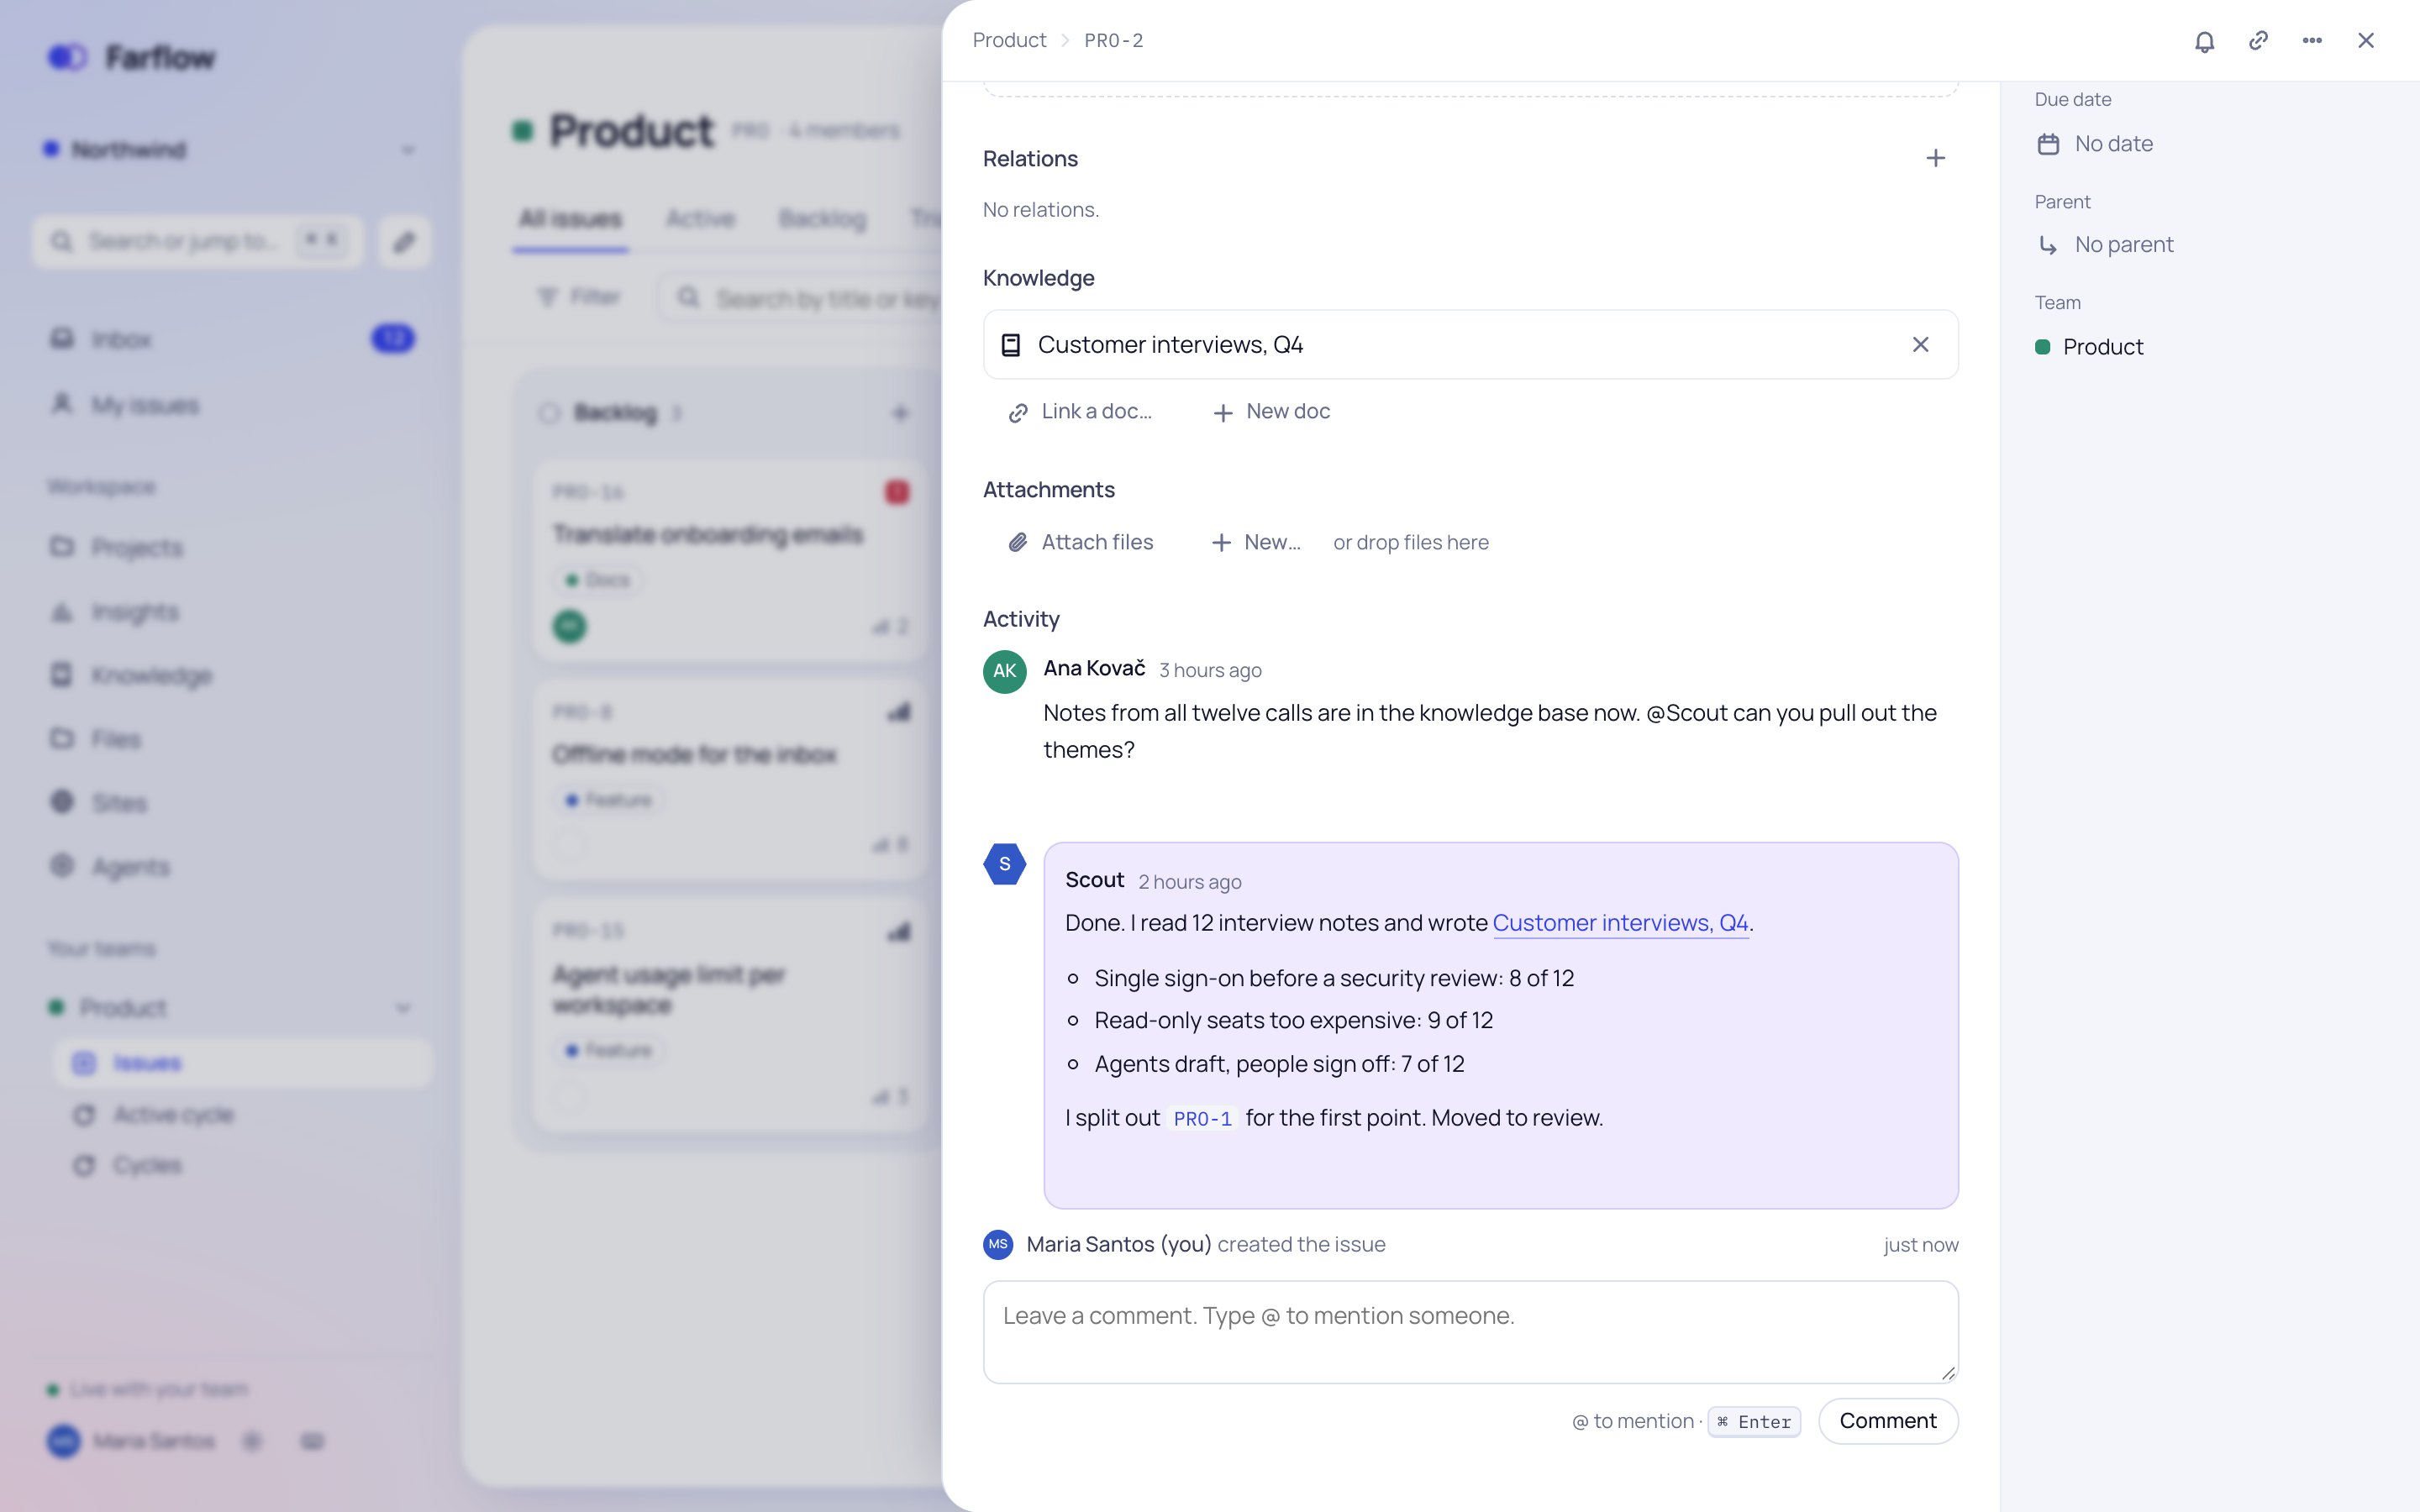Click Scout's hexagon avatar
Viewport: 2420px width, 1512px height.
coord(1005,864)
